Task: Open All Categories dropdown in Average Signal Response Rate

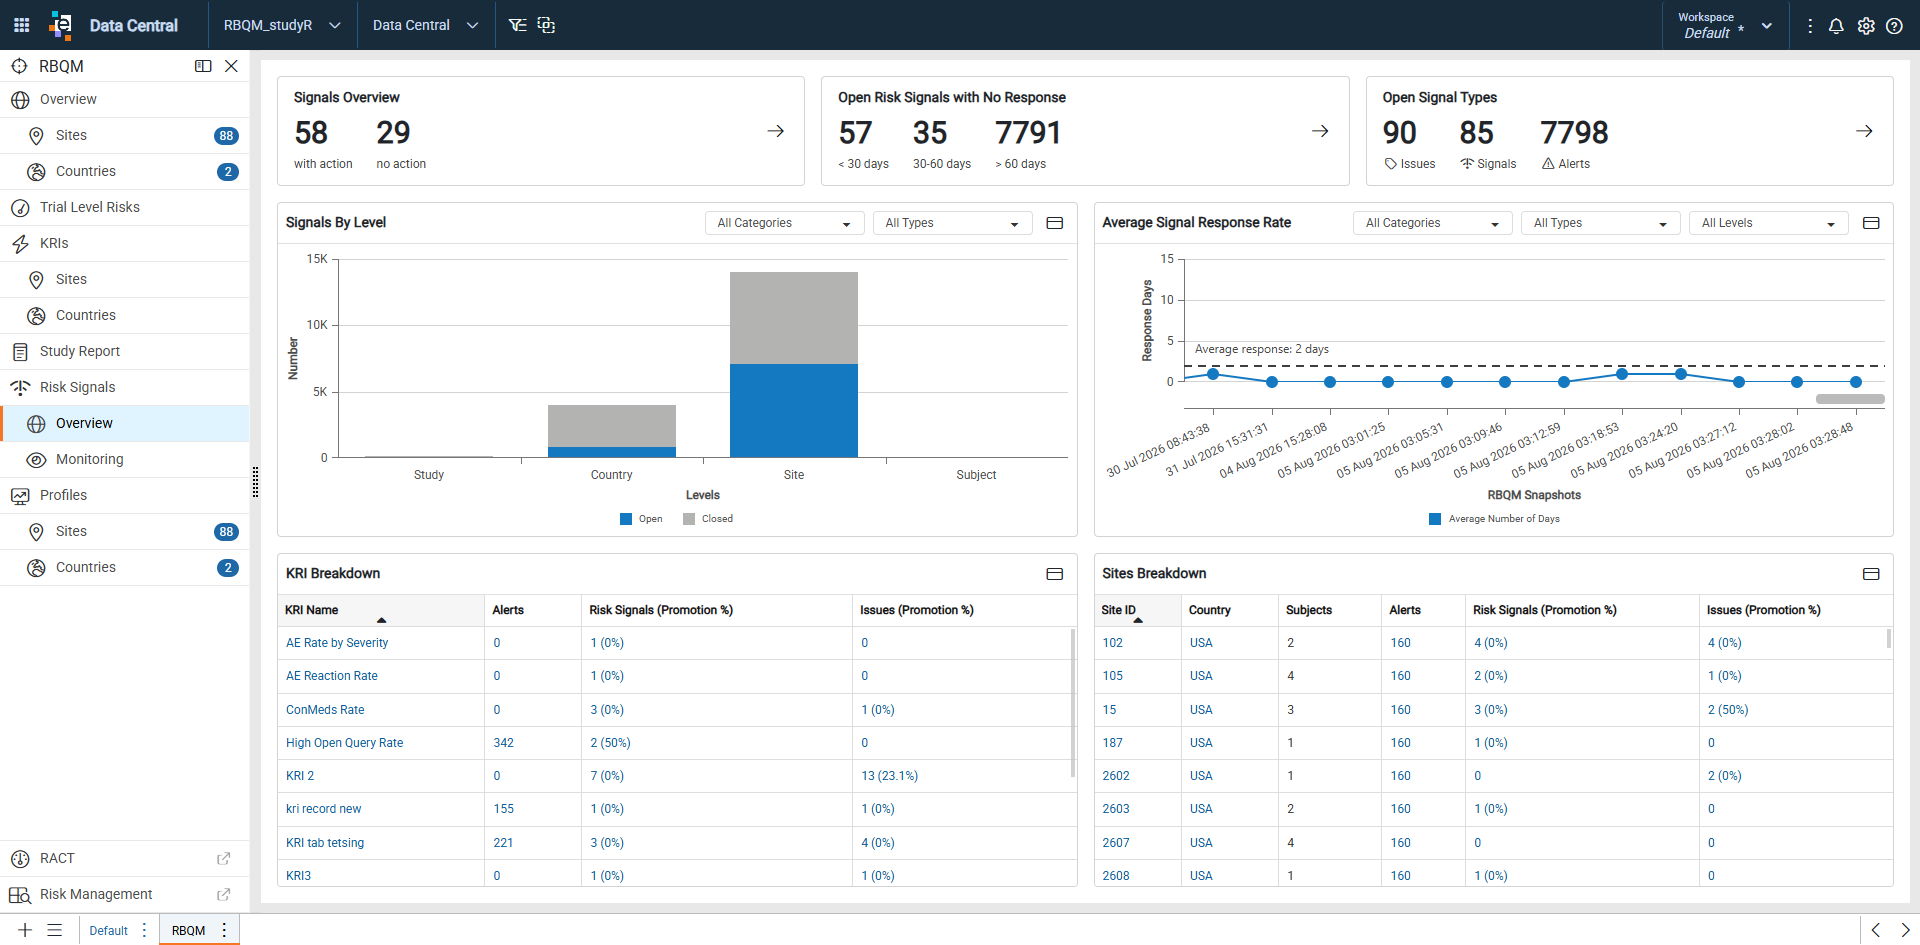Action: [x=1432, y=223]
